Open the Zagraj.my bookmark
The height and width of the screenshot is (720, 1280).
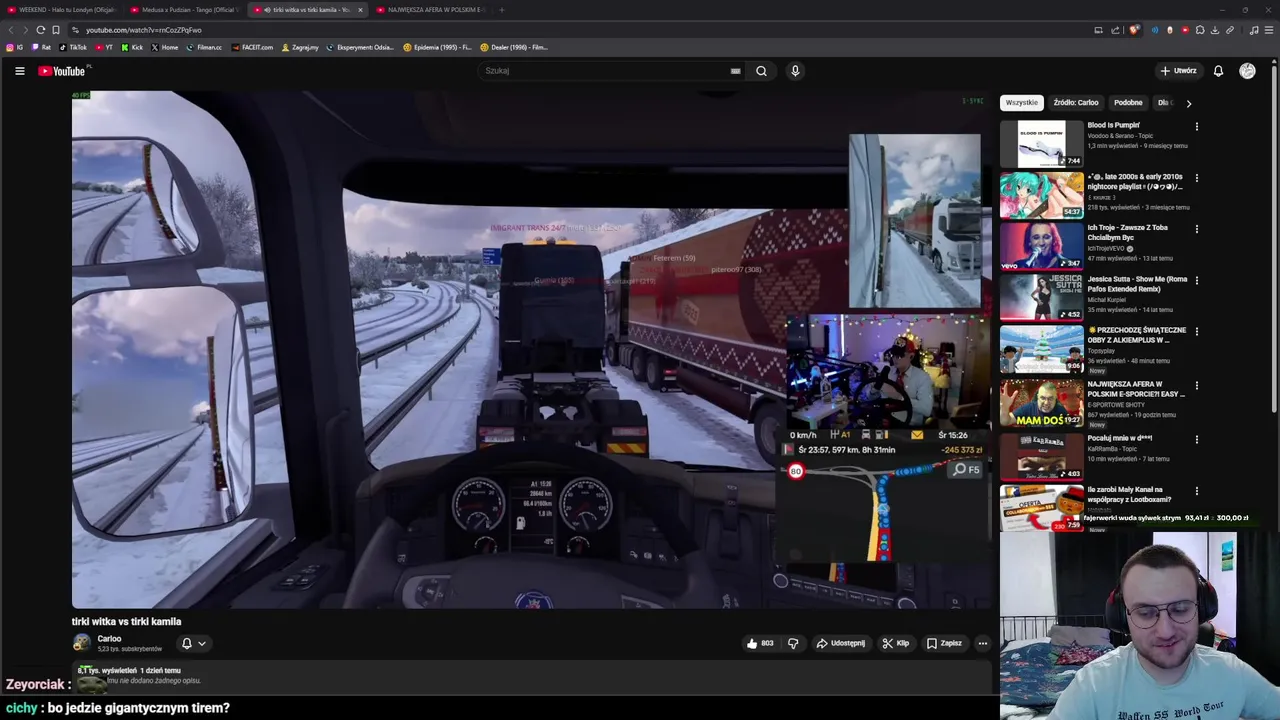[x=300, y=47]
